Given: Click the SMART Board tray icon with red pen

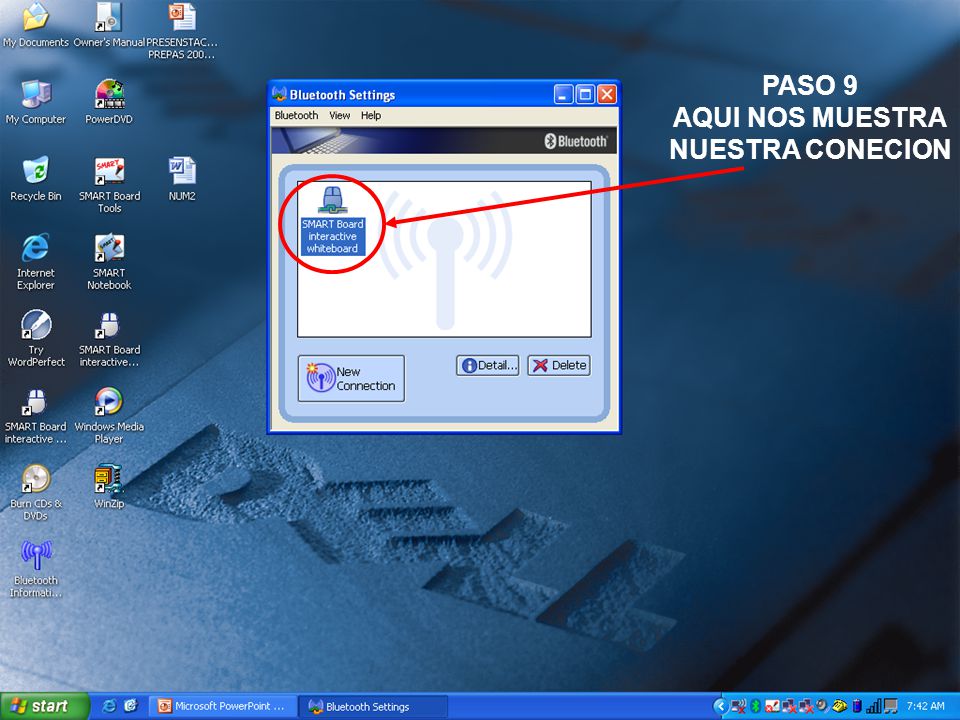Looking at the screenshot, I should pos(773,707).
